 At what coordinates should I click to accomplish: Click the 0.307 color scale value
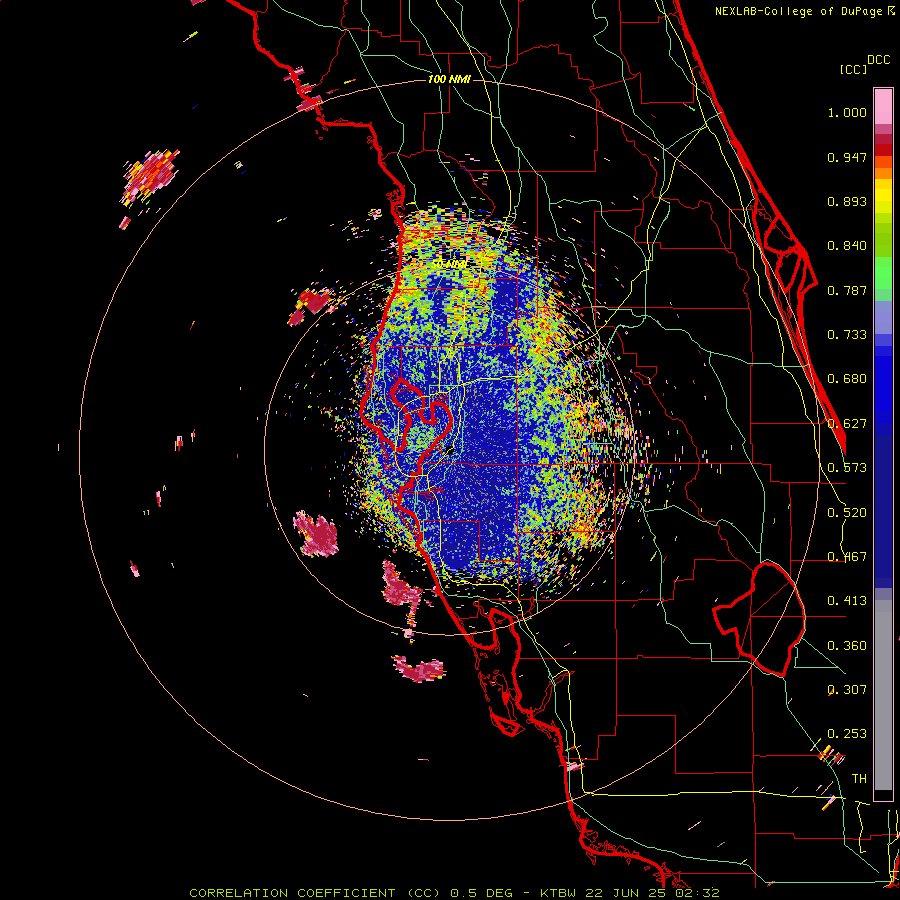point(847,690)
